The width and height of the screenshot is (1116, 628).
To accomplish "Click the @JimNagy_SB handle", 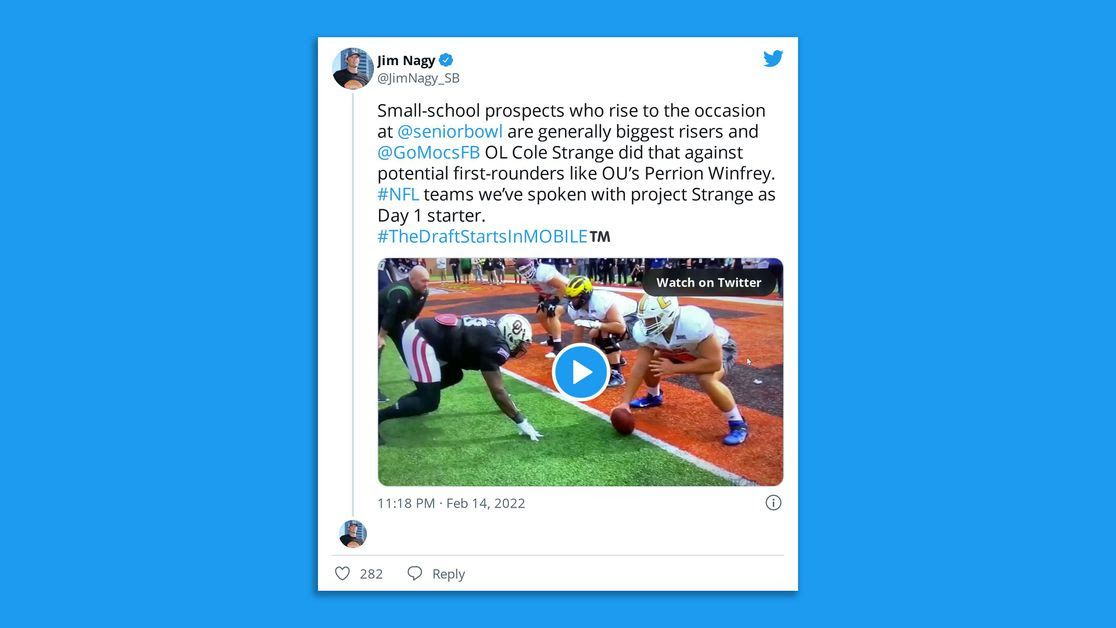I will pyautogui.click(x=418, y=78).
